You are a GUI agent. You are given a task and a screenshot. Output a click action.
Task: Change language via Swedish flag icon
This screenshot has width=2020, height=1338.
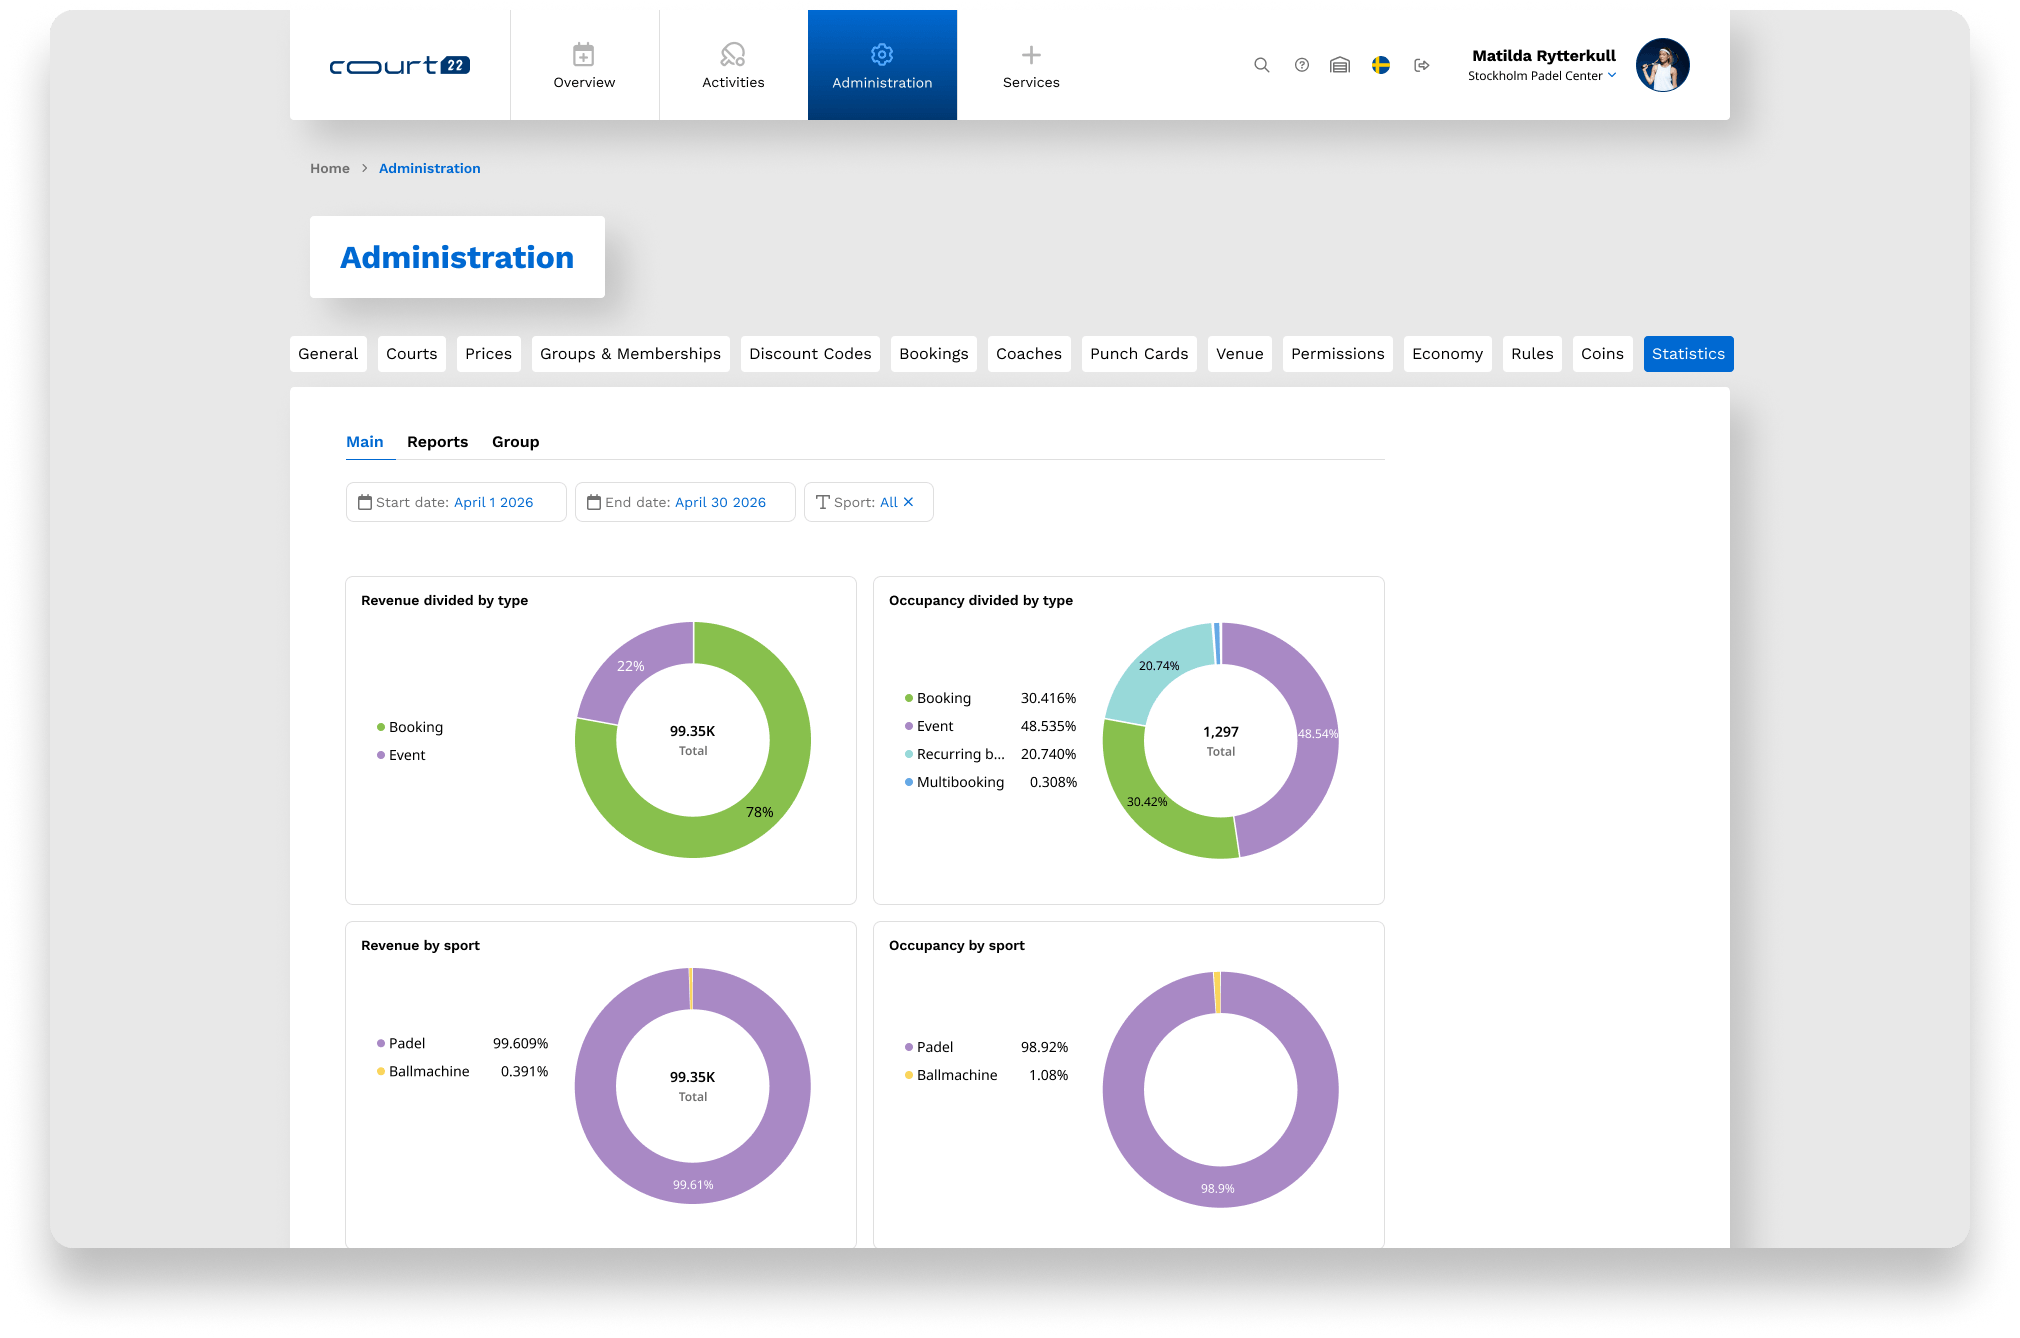pos(1381,65)
